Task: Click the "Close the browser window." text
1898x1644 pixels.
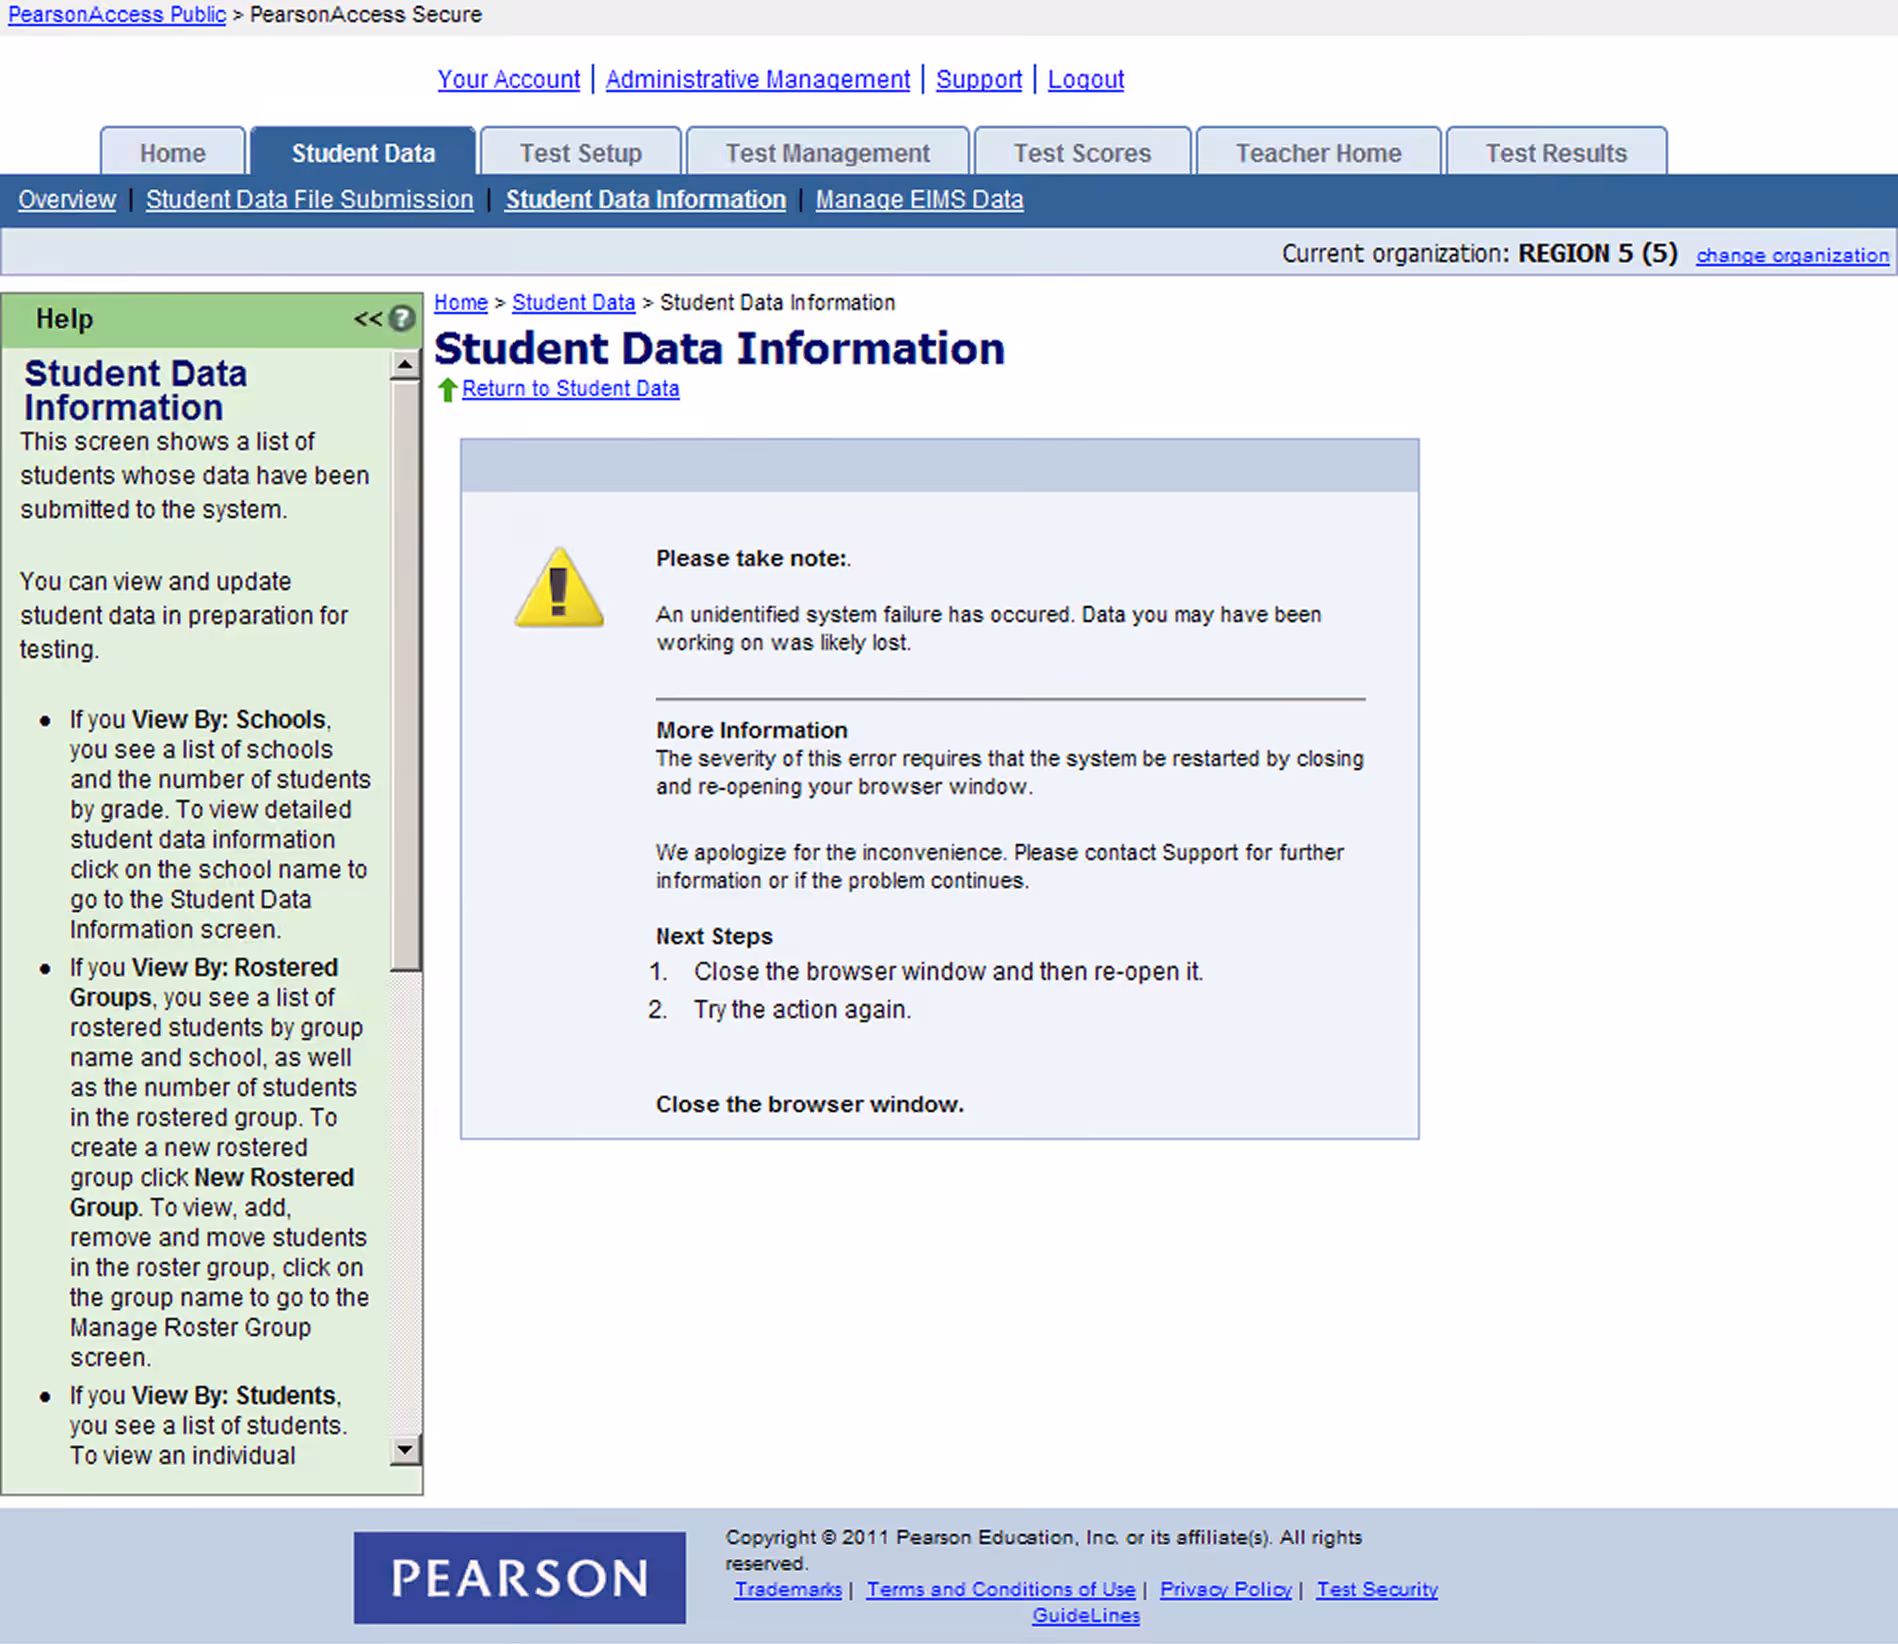Action: pos(810,1104)
